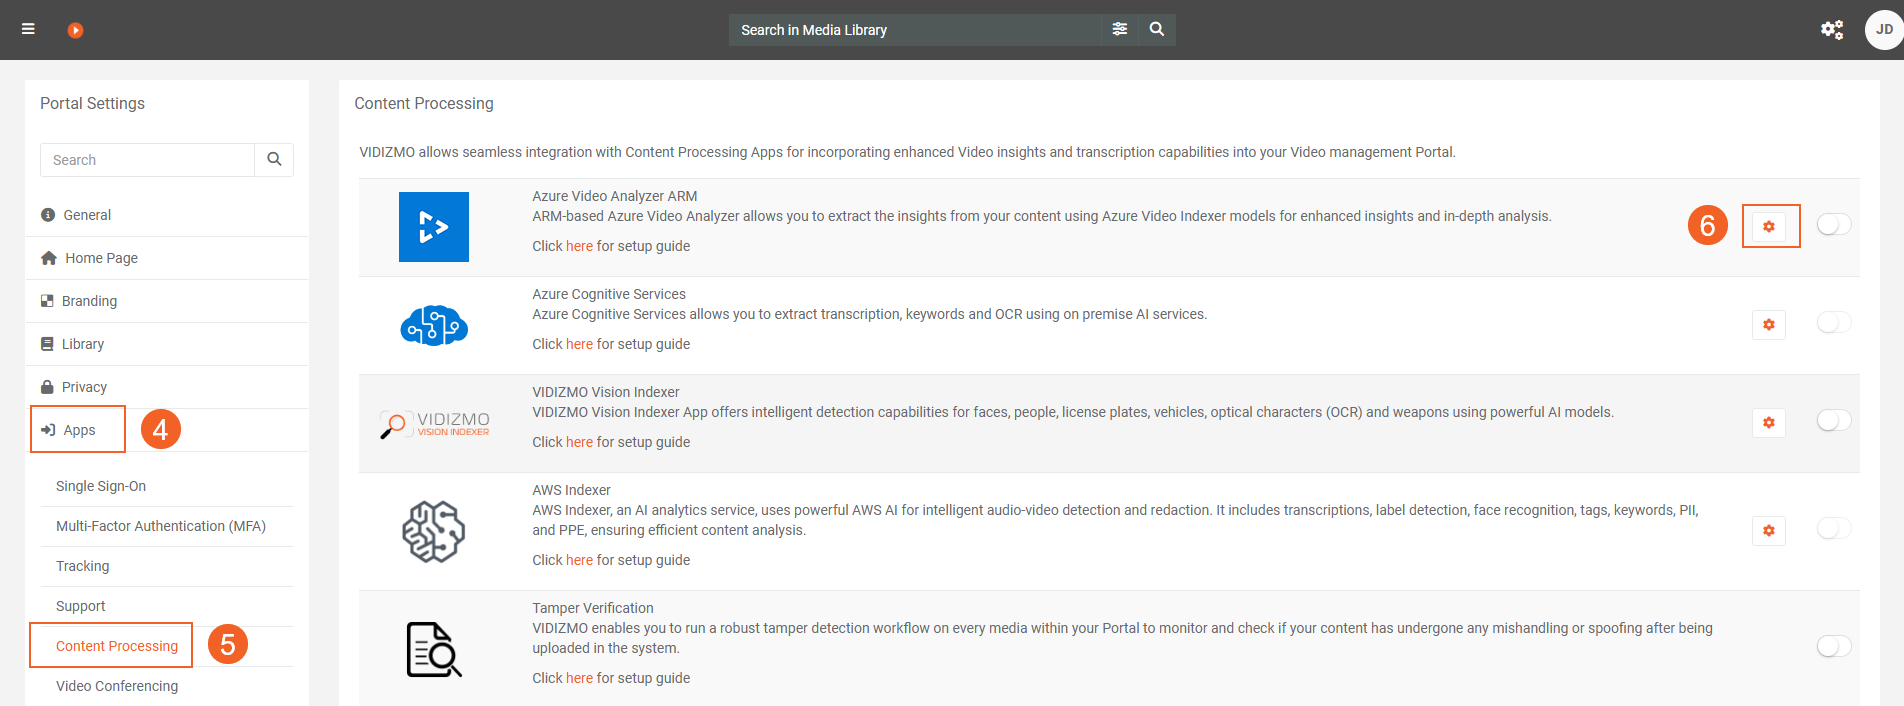Click 'here' link for AWS Indexer setup guide
Viewport: 1904px width, 706px height.
[579, 560]
